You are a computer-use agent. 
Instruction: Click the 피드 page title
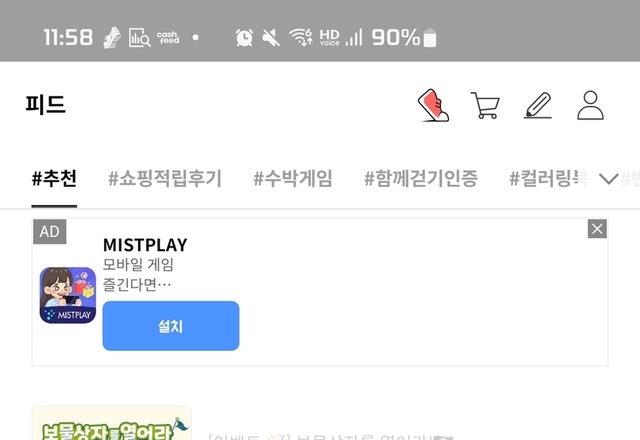tap(45, 104)
